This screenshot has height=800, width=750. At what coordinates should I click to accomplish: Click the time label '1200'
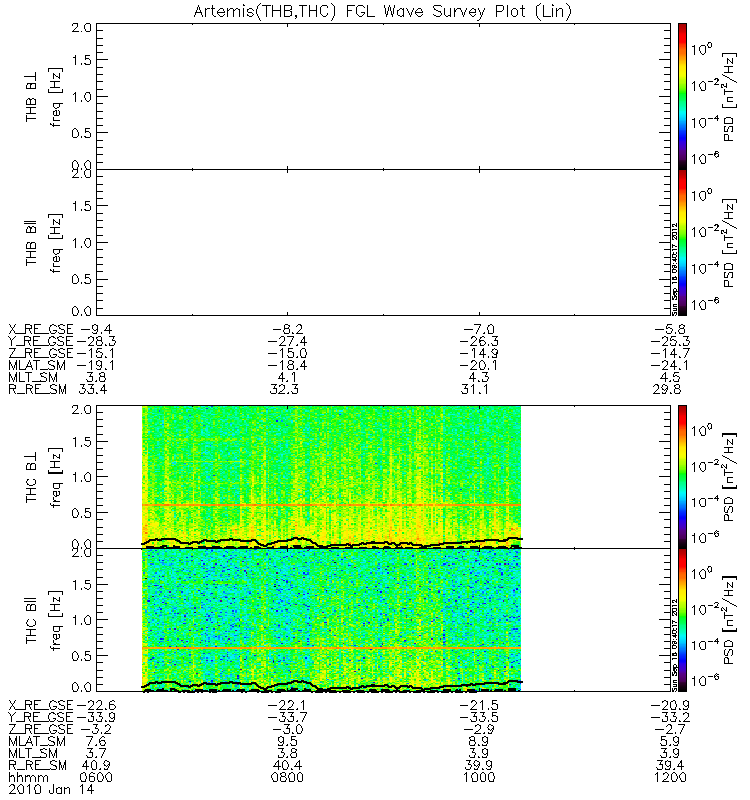(x=670, y=778)
